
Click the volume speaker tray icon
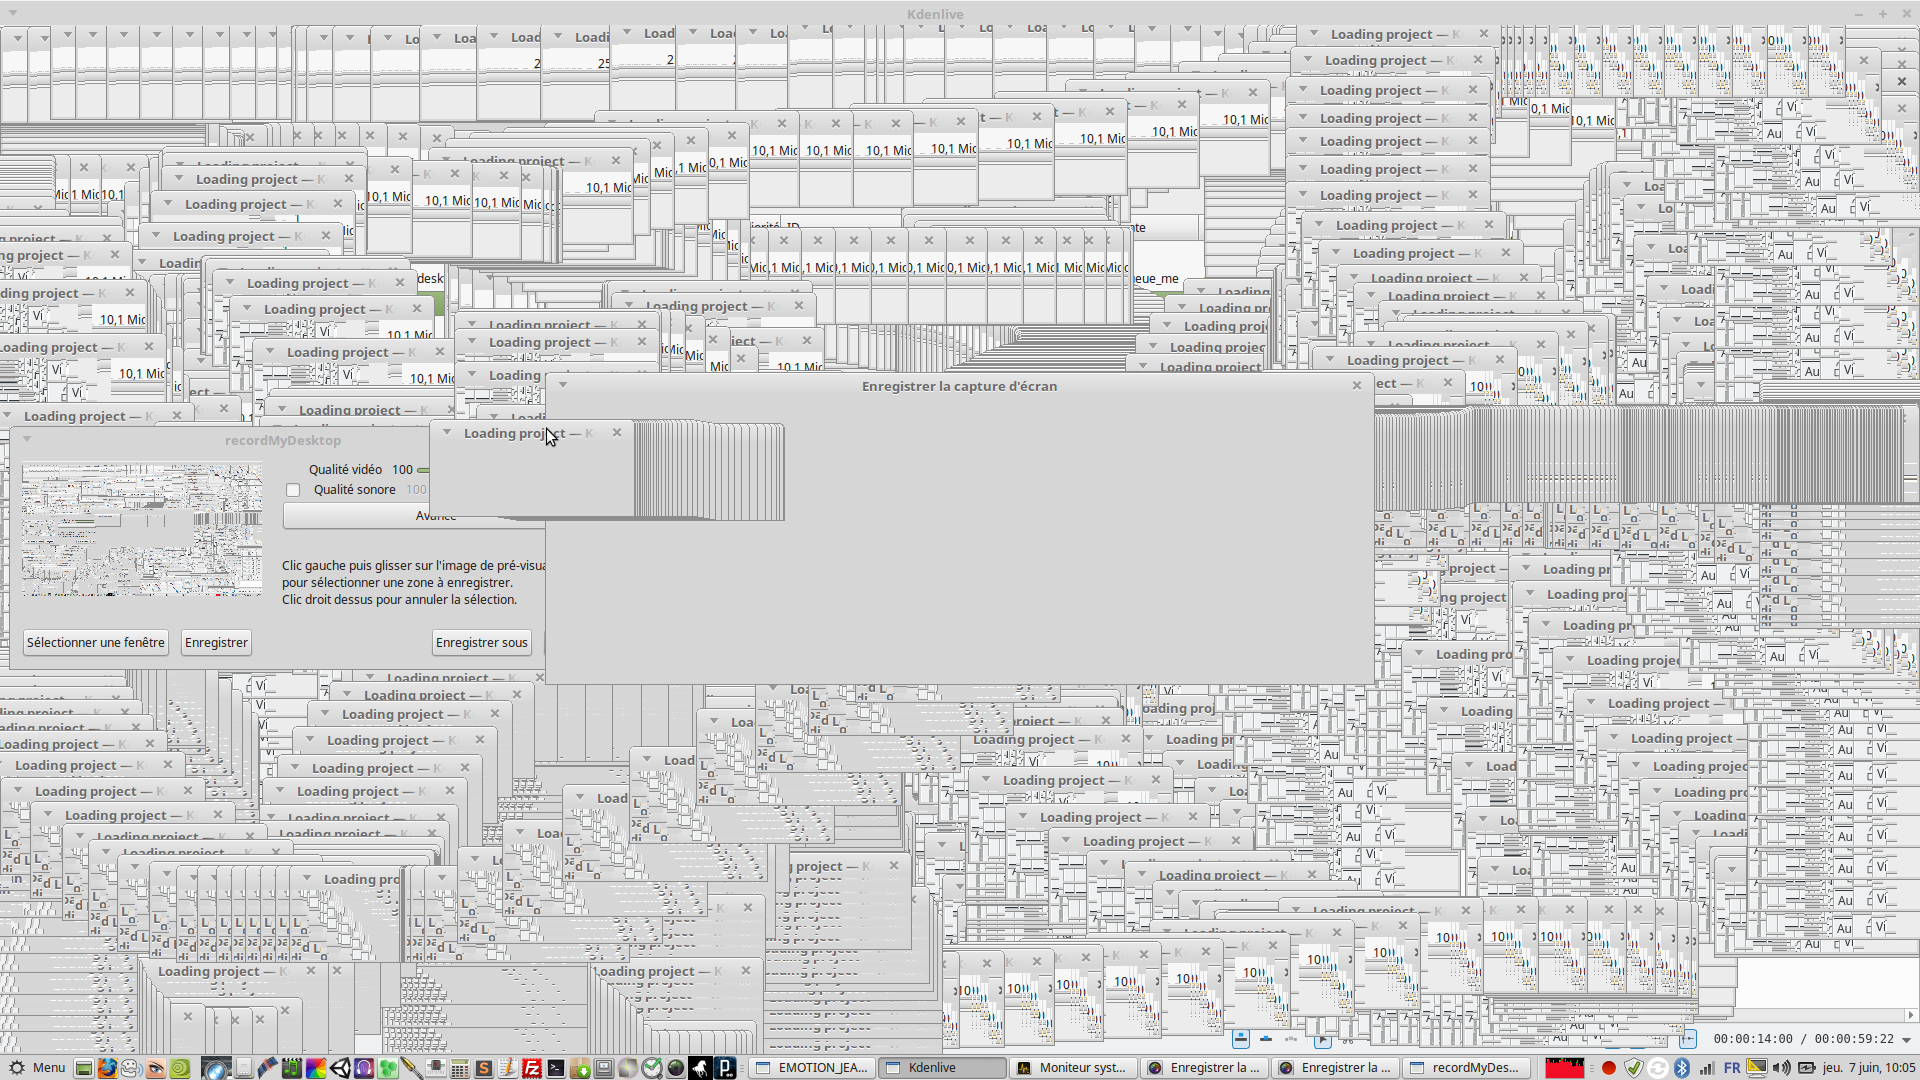[x=1781, y=1068]
